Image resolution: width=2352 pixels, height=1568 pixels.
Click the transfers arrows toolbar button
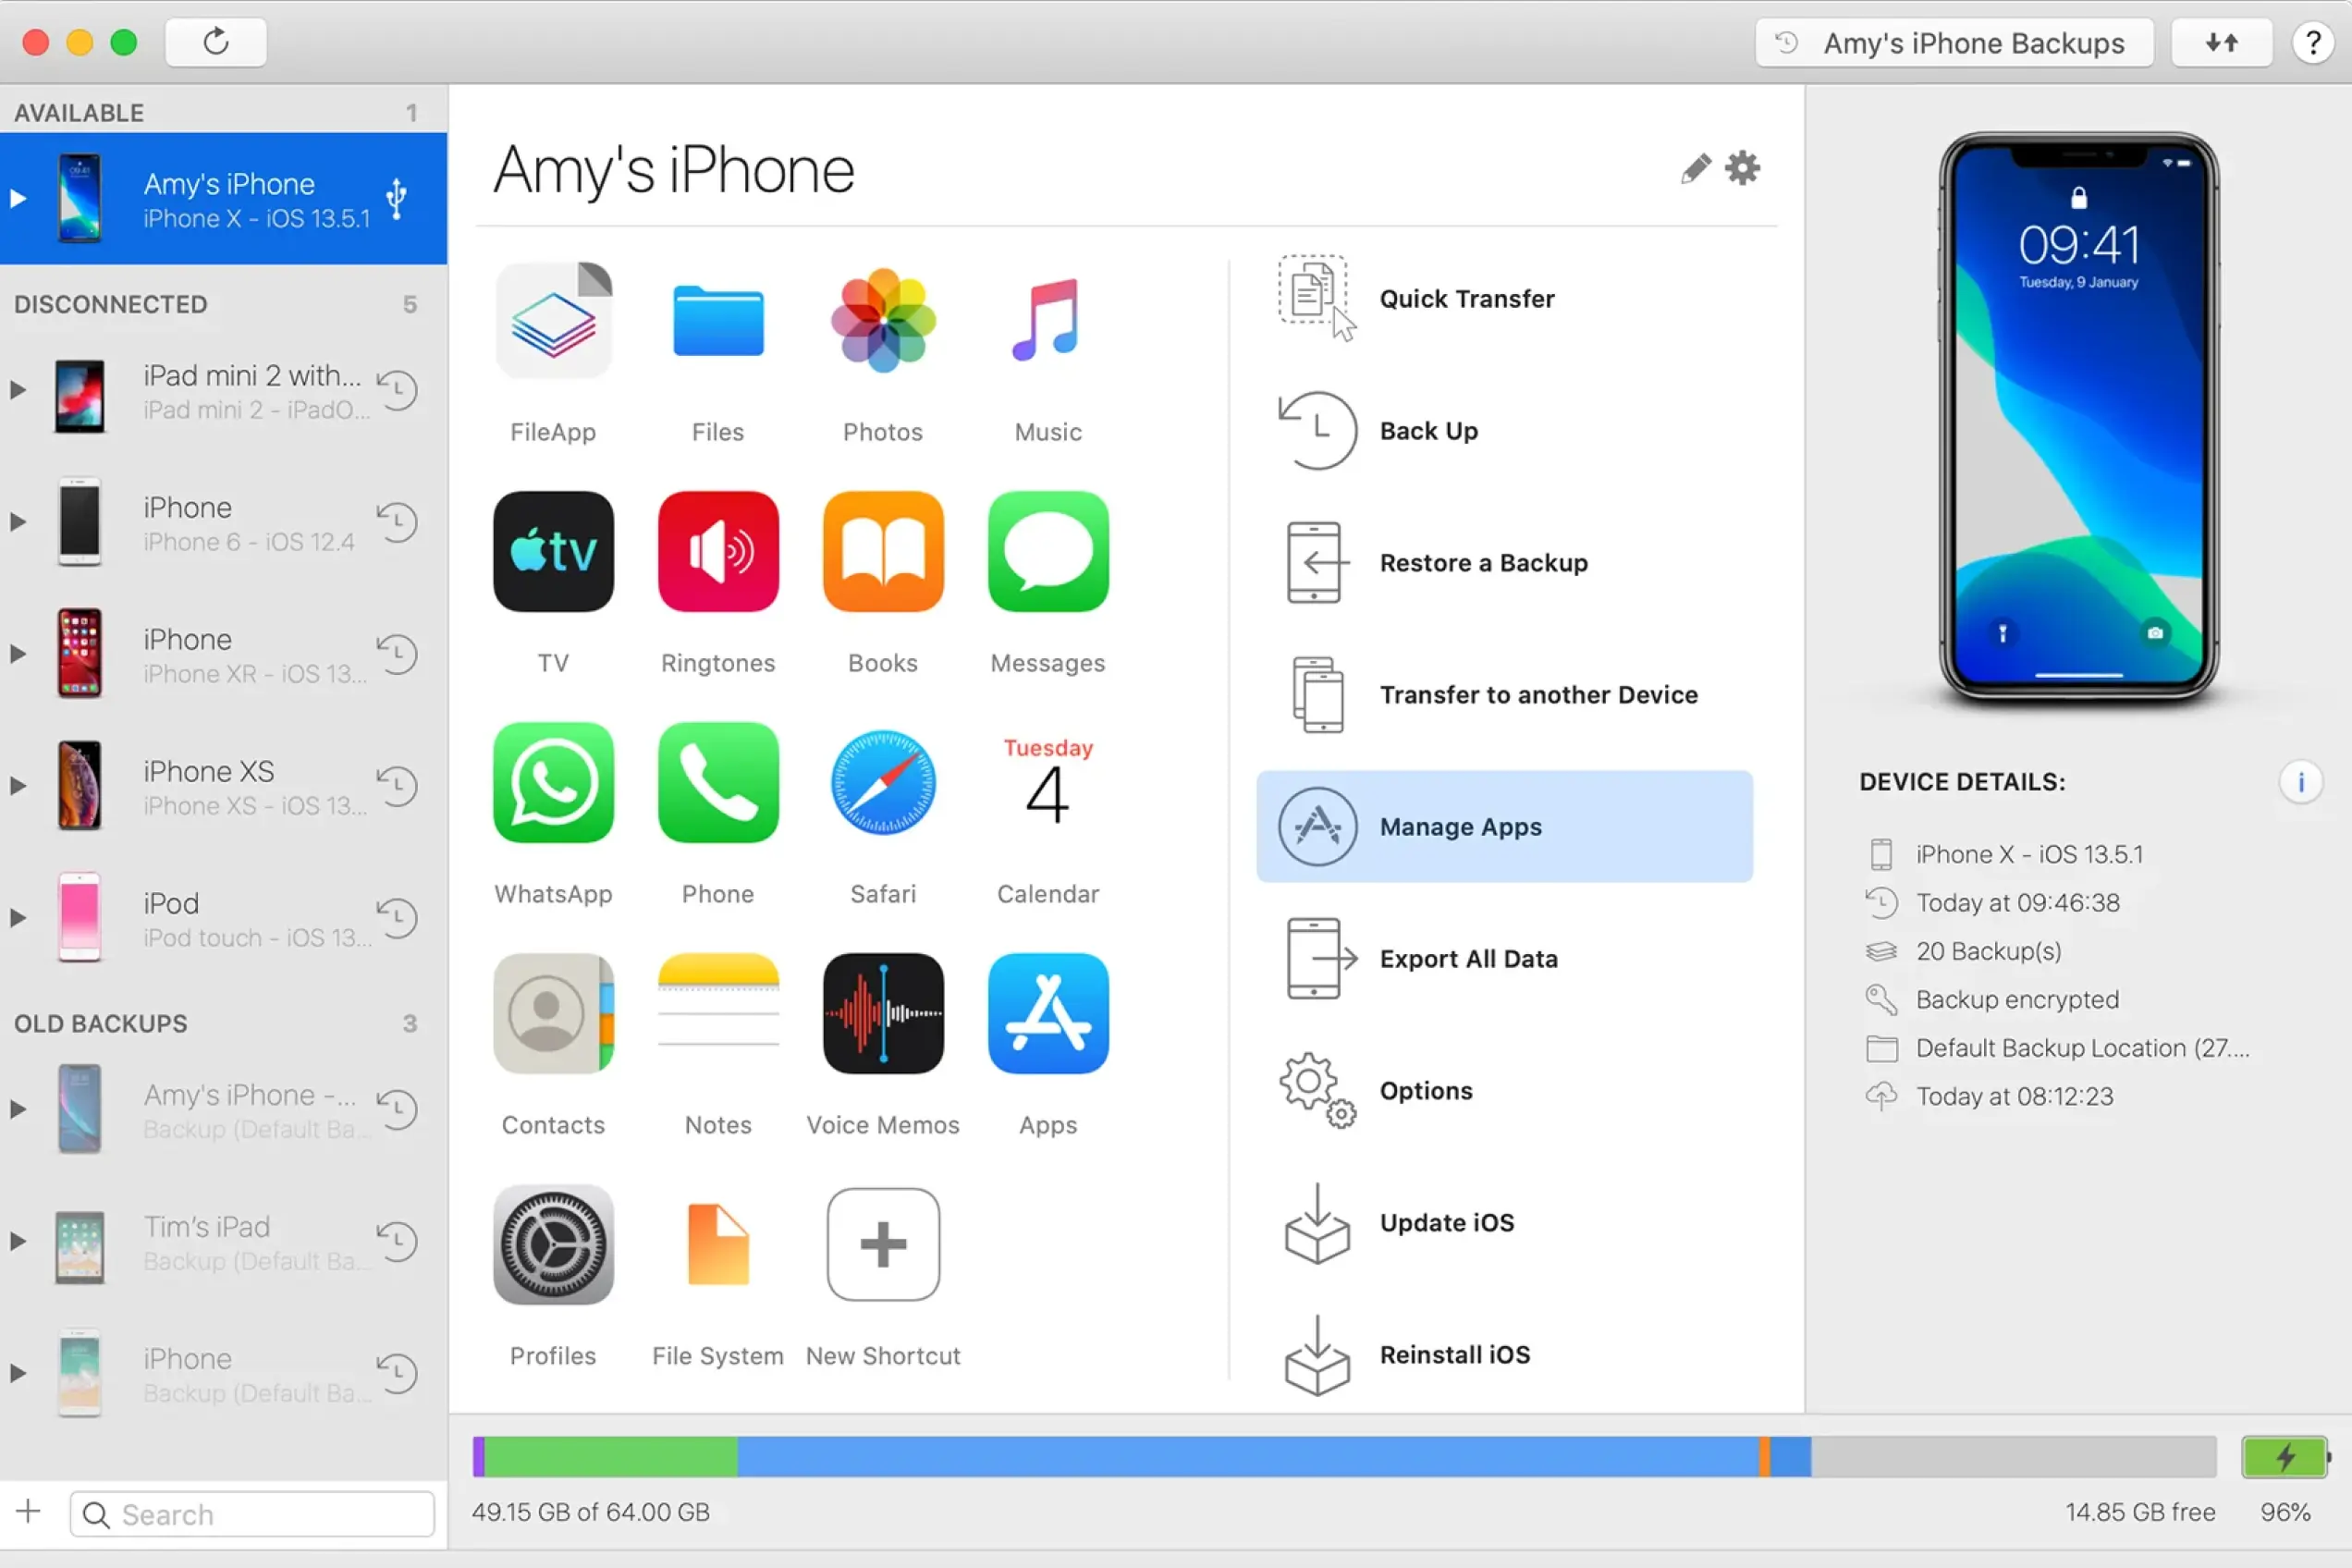pyautogui.click(x=2221, y=43)
